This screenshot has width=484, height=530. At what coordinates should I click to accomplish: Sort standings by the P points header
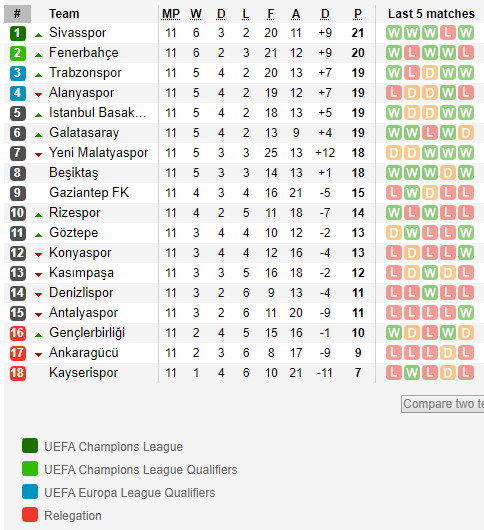point(358,14)
